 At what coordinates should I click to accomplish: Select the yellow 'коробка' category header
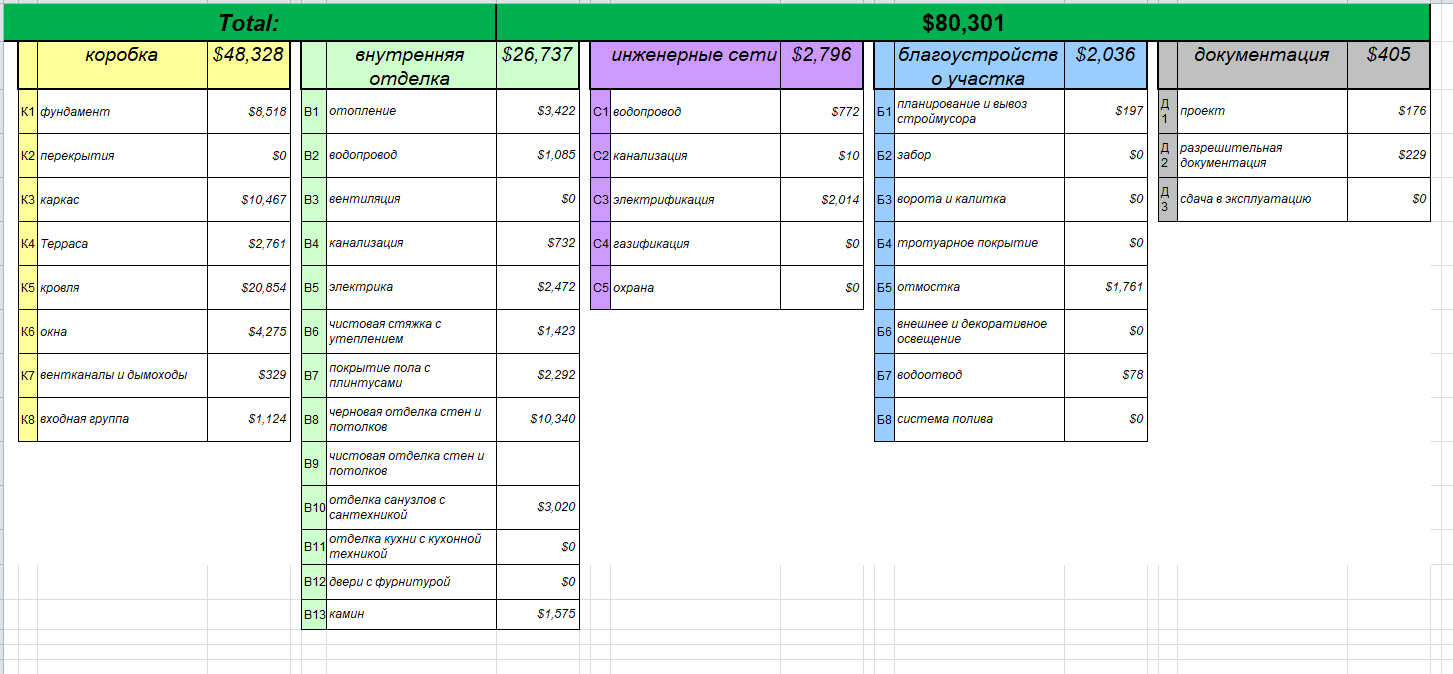[122, 65]
